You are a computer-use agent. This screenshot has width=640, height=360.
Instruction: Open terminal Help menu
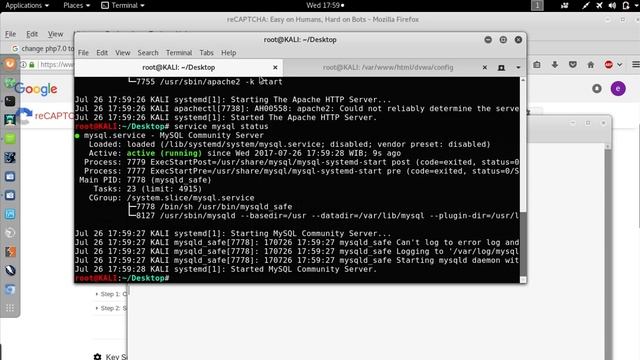click(229, 53)
